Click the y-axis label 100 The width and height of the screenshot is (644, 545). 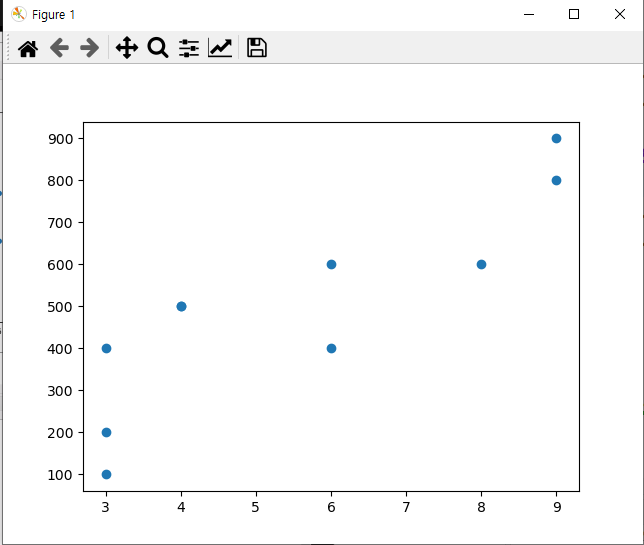60,475
